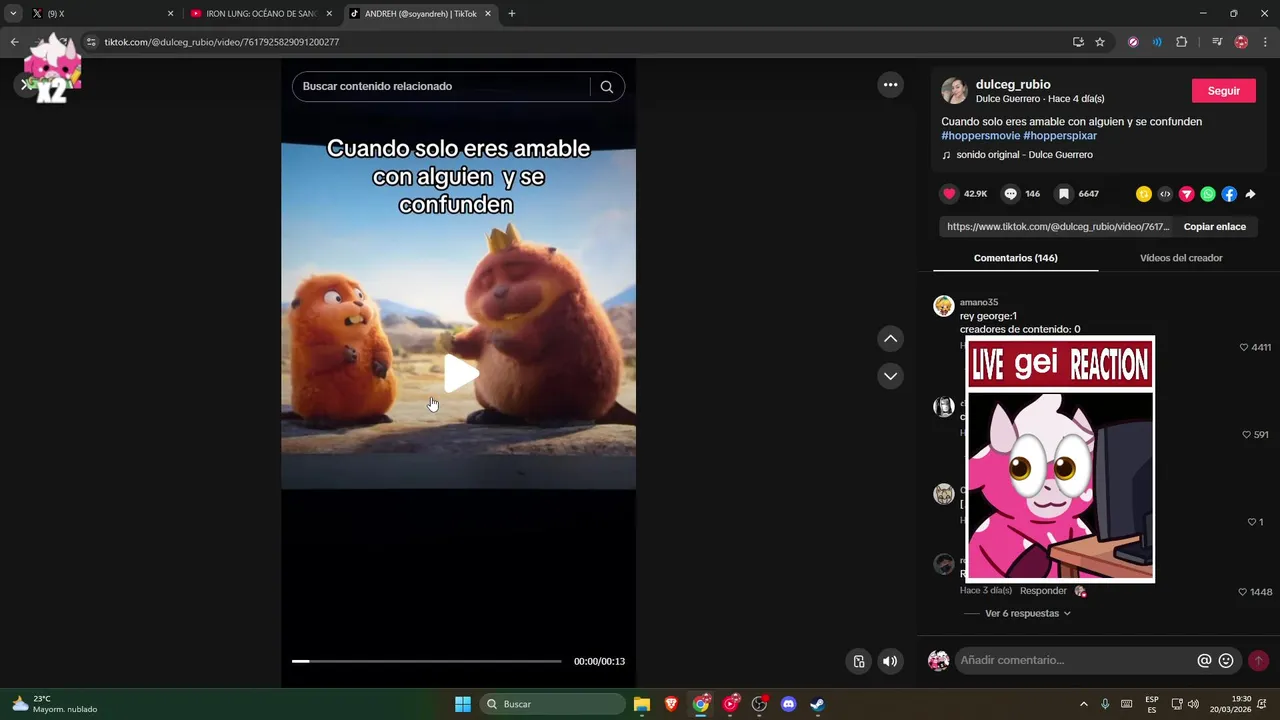Image resolution: width=1280 pixels, height=720 pixels.
Task: Show hidden system tray icons chevron
Action: click(x=1084, y=704)
